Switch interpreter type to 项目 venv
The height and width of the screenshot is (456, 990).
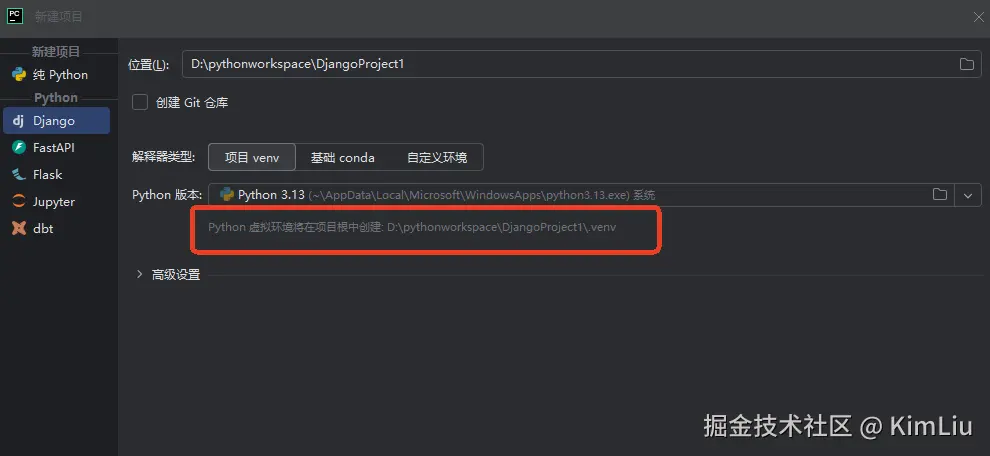coord(252,157)
